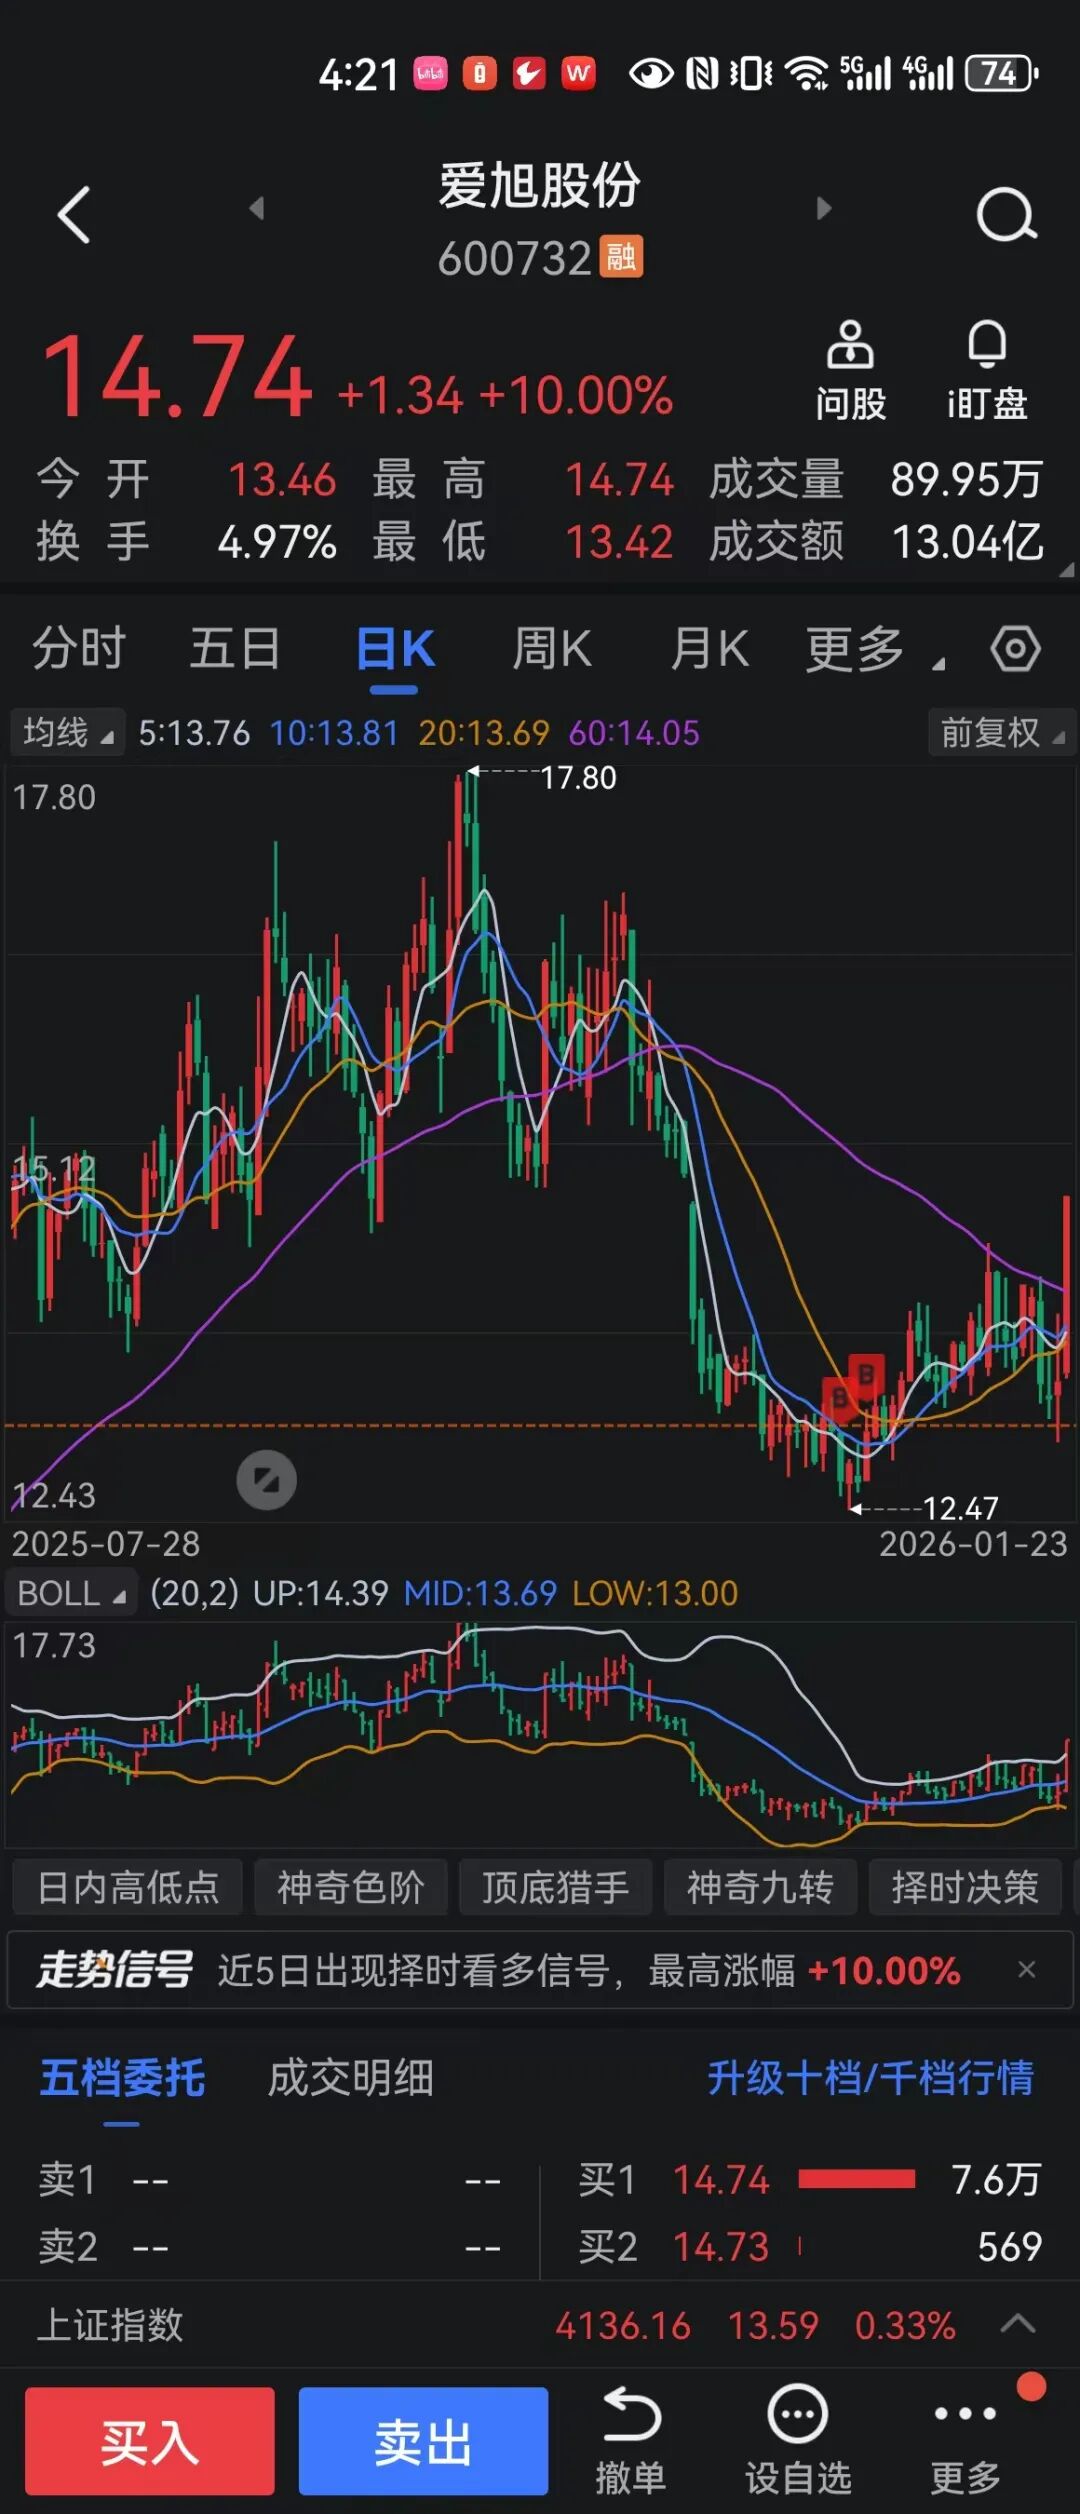The width and height of the screenshot is (1080, 2514).
Task: Select the 成交明细 tab
Action: (350, 2078)
